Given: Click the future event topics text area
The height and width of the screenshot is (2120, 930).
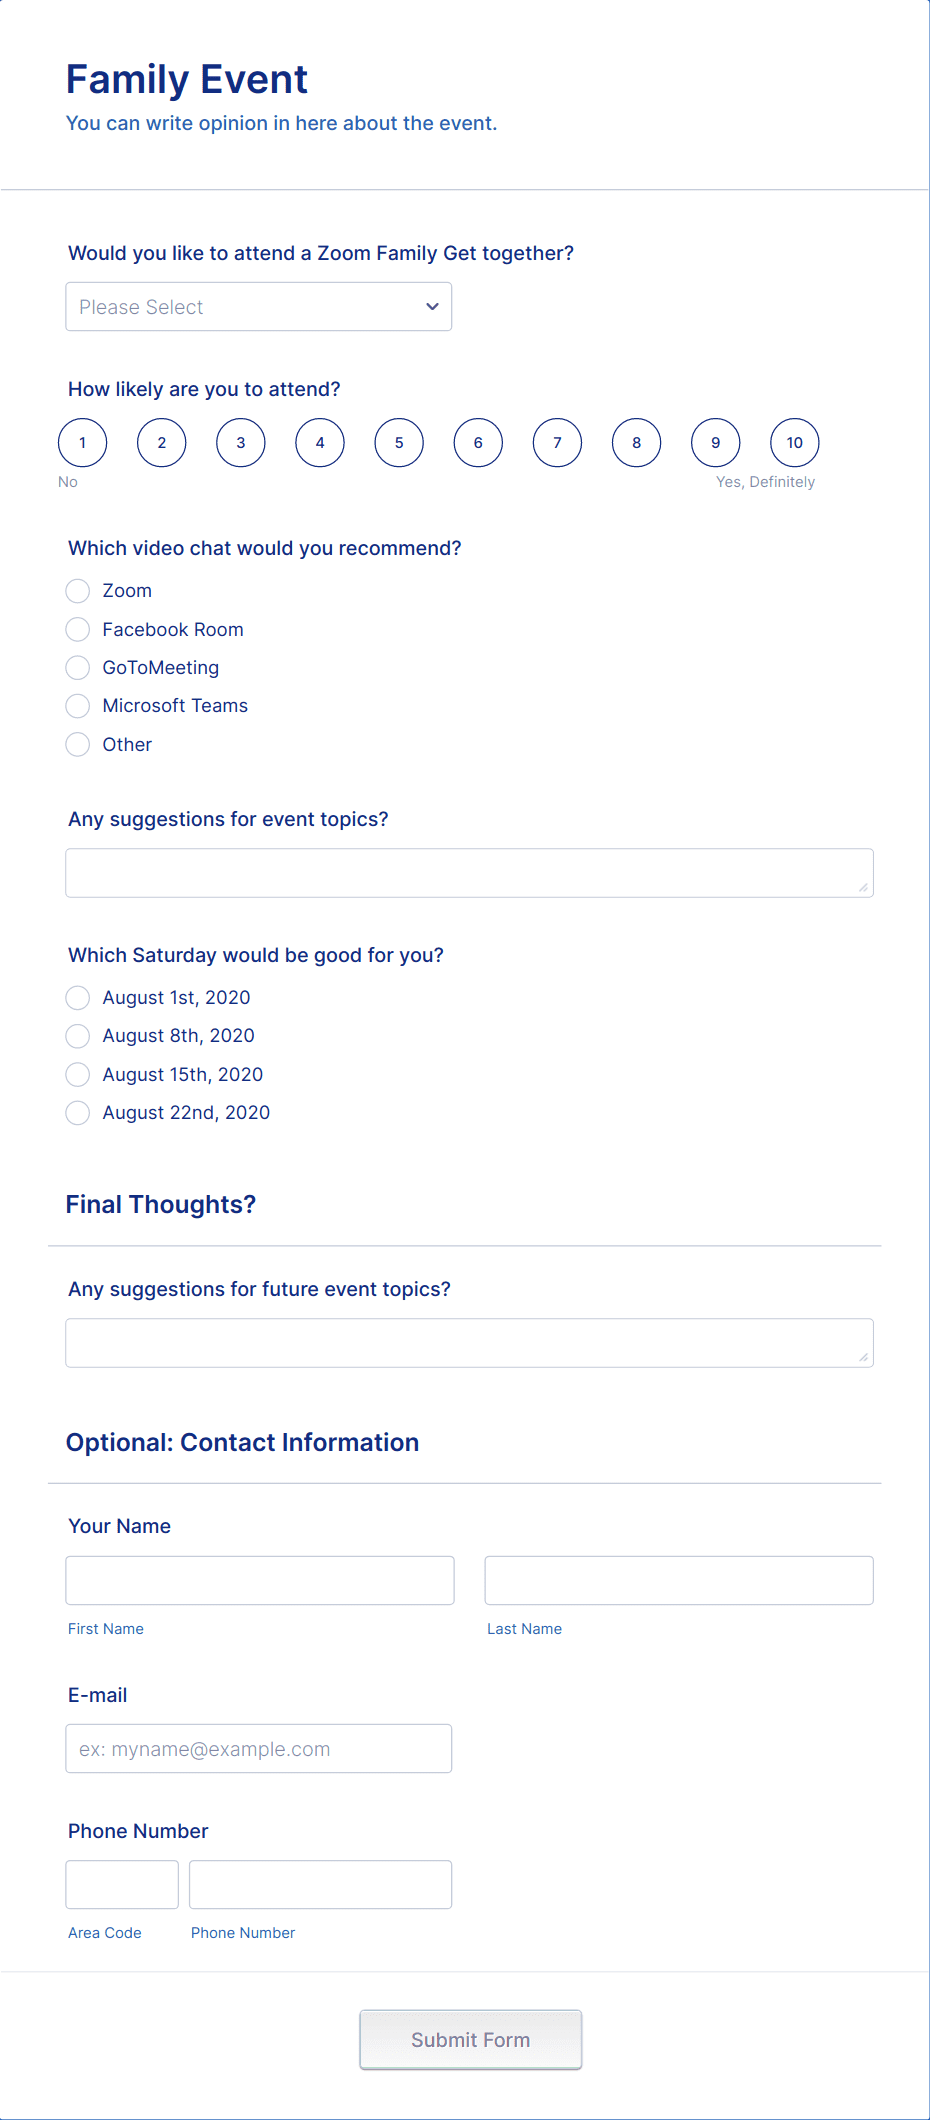Looking at the screenshot, I should pyautogui.click(x=469, y=1343).
